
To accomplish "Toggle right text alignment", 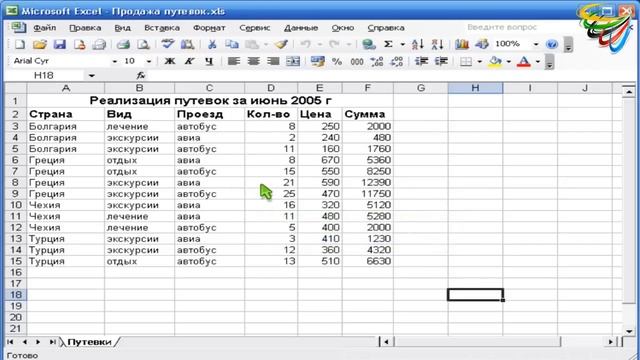I will tap(273, 62).
